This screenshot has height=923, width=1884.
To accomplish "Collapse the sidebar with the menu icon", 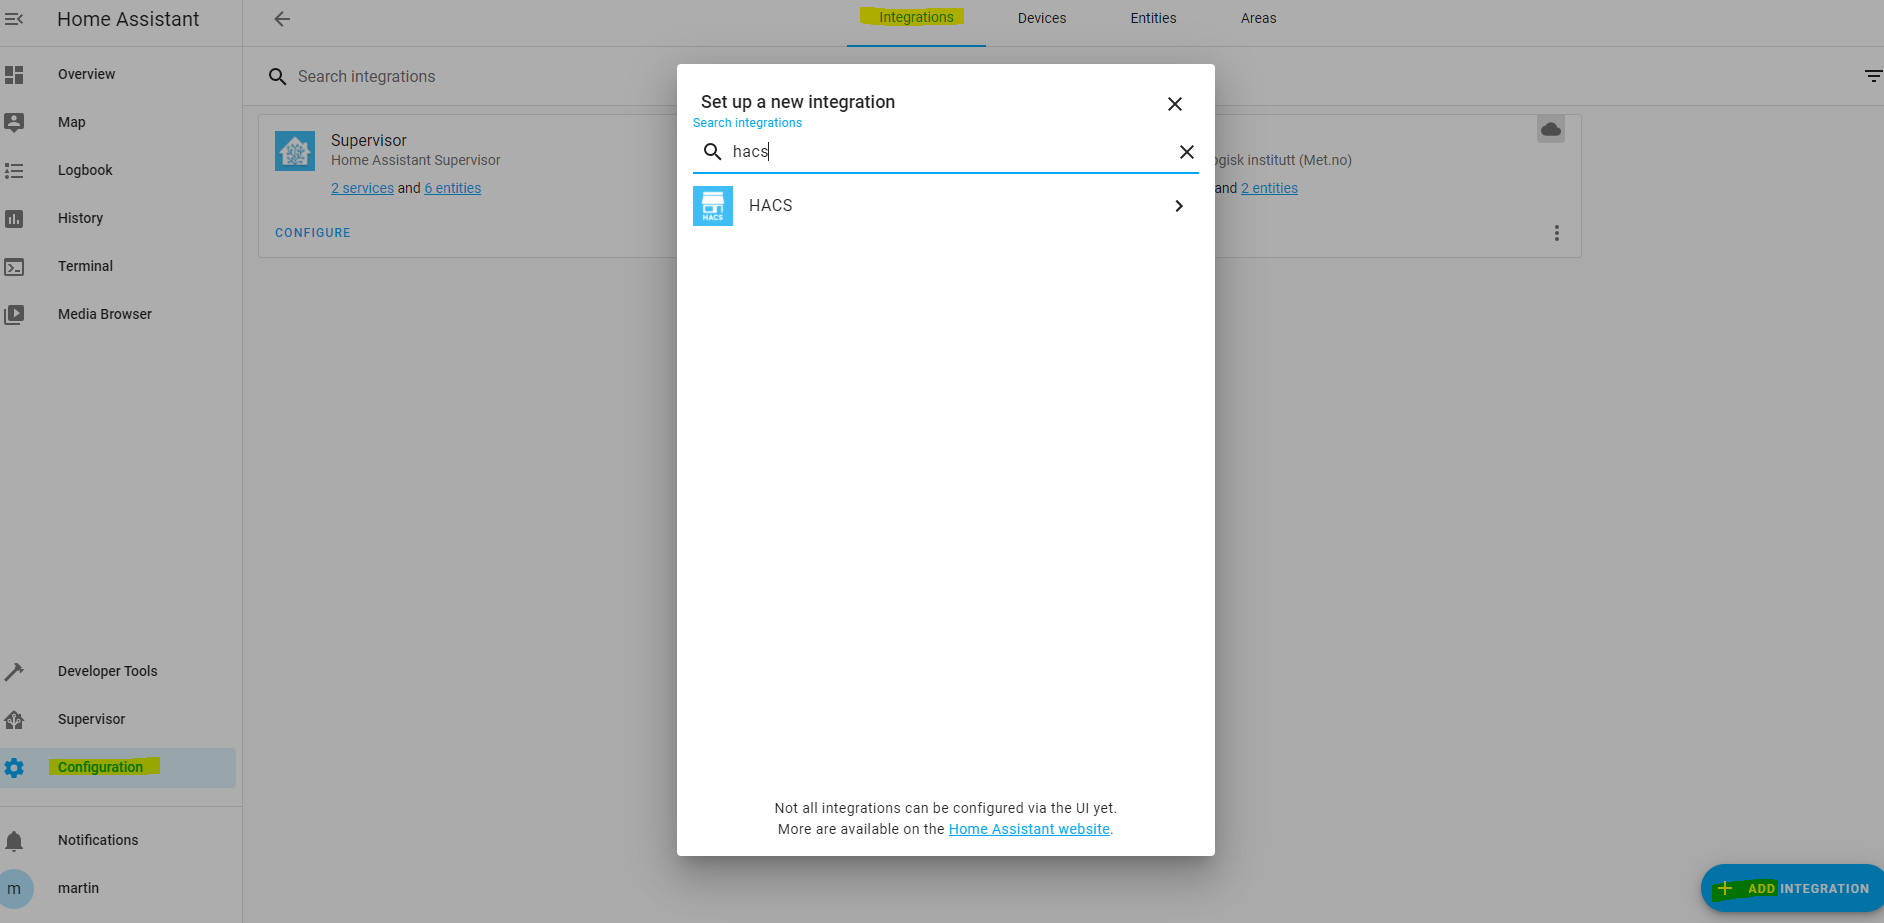I will coord(14,19).
